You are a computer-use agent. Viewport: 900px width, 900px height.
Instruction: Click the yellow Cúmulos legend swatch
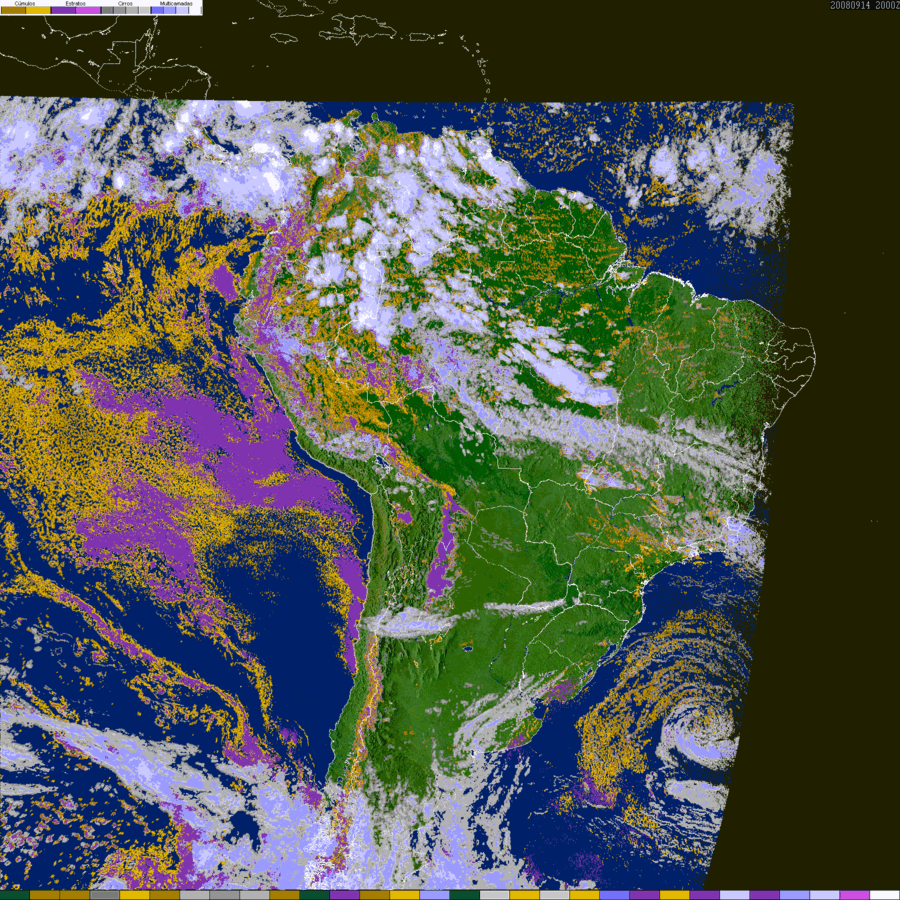point(38,10)
